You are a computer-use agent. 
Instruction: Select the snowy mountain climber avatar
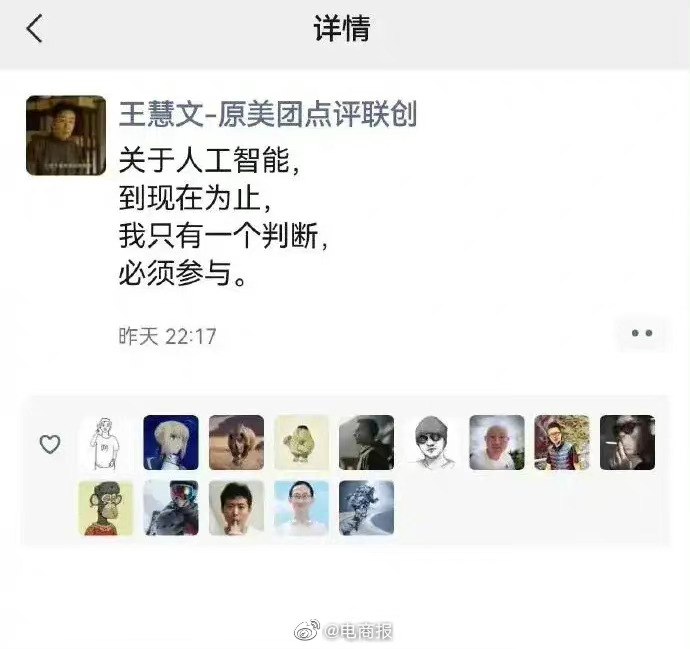pyautogui.click(x=367, y=508)
